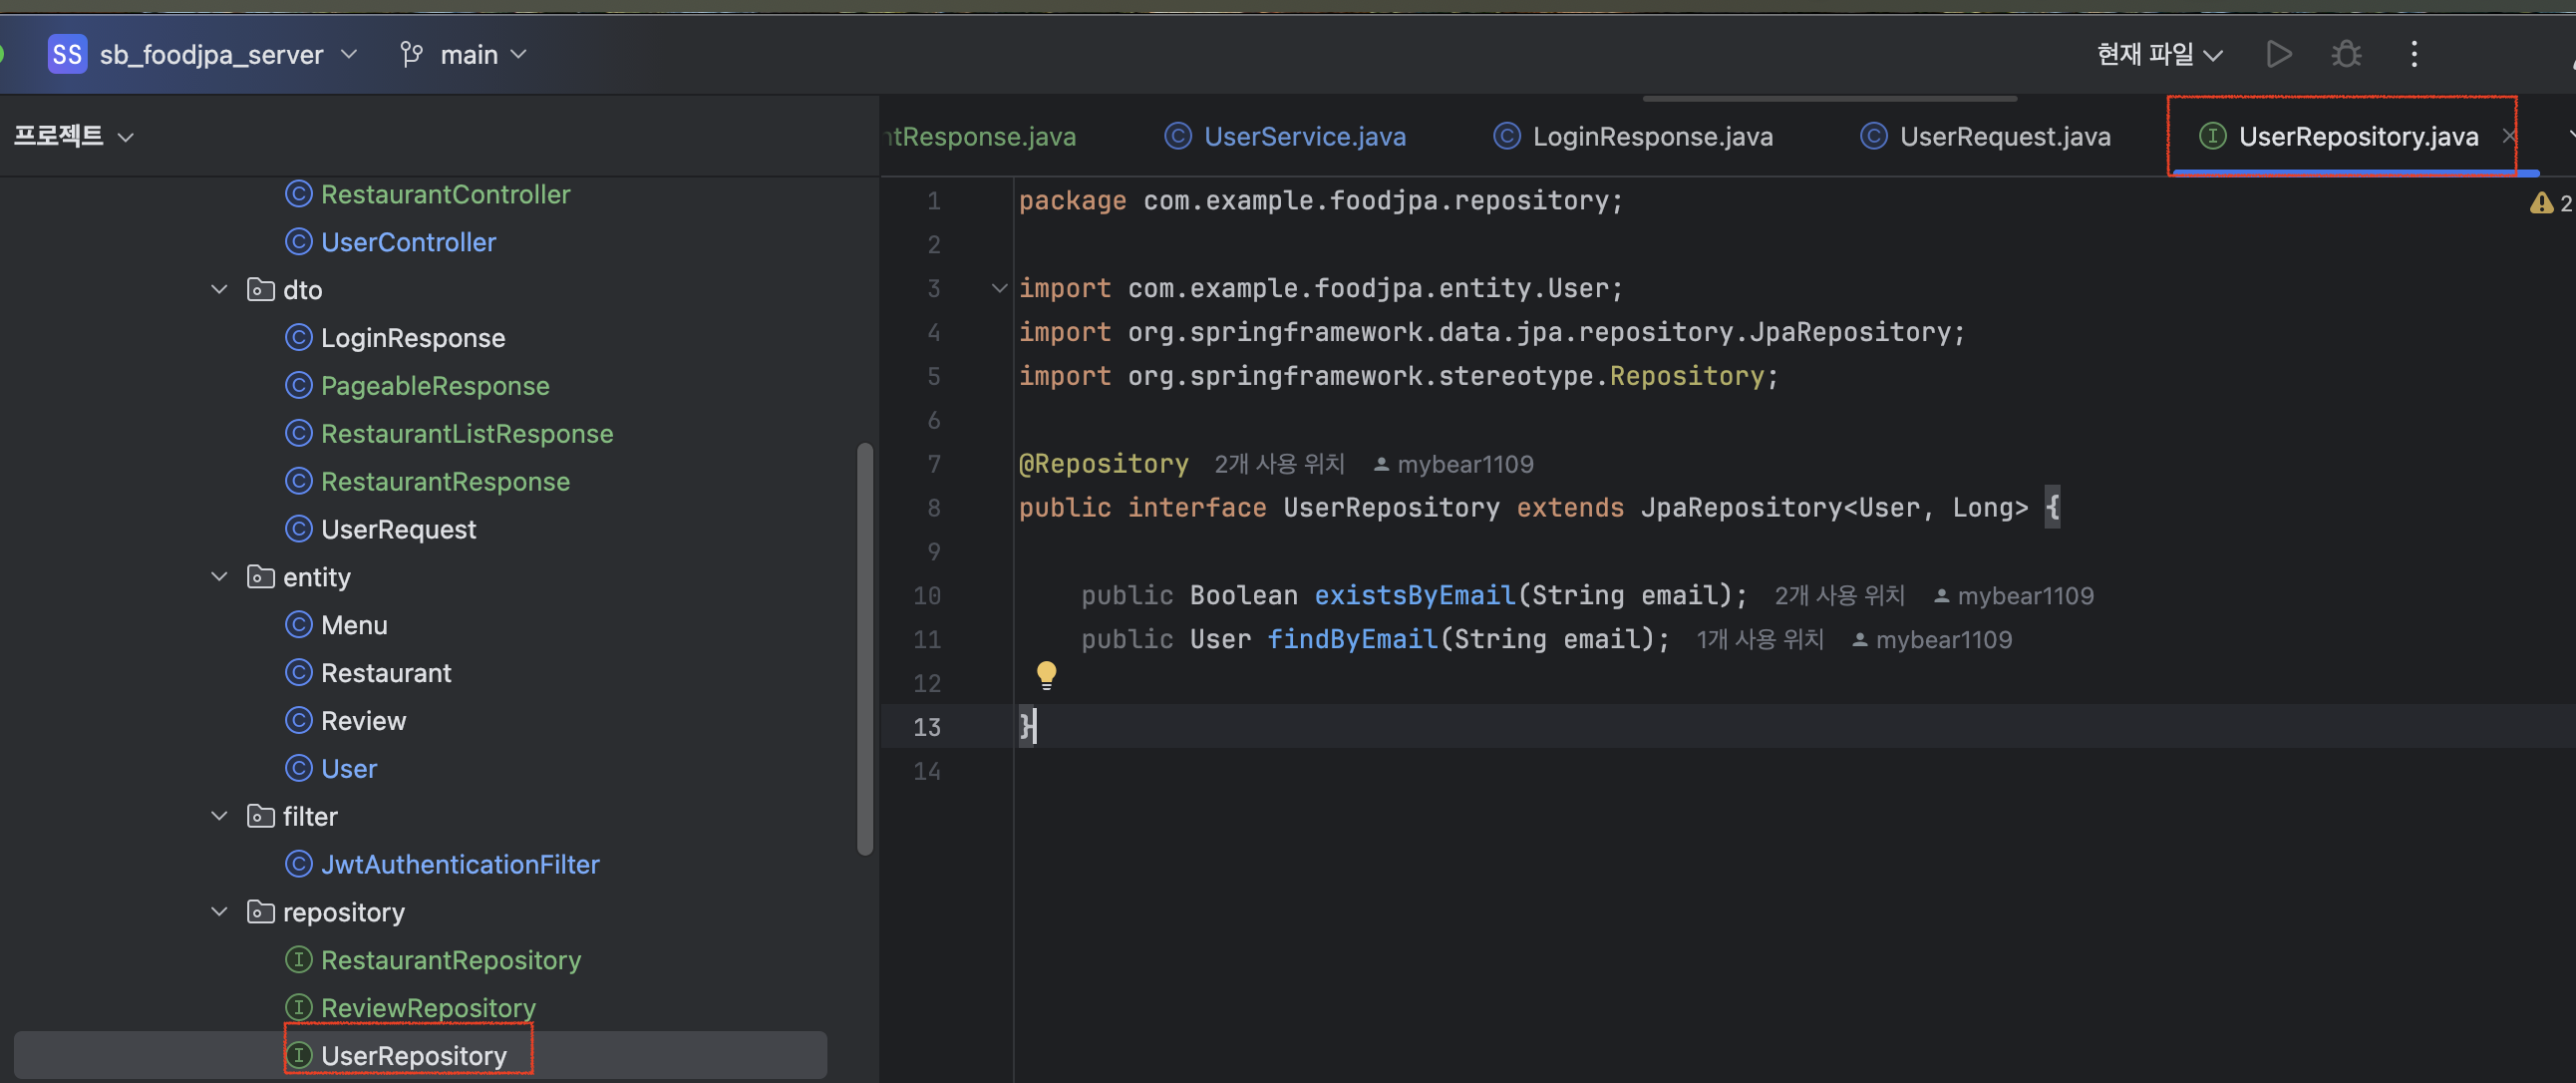Click the class icon beside User entity
Screen dimensions: 2576x1083
(298, 768)
